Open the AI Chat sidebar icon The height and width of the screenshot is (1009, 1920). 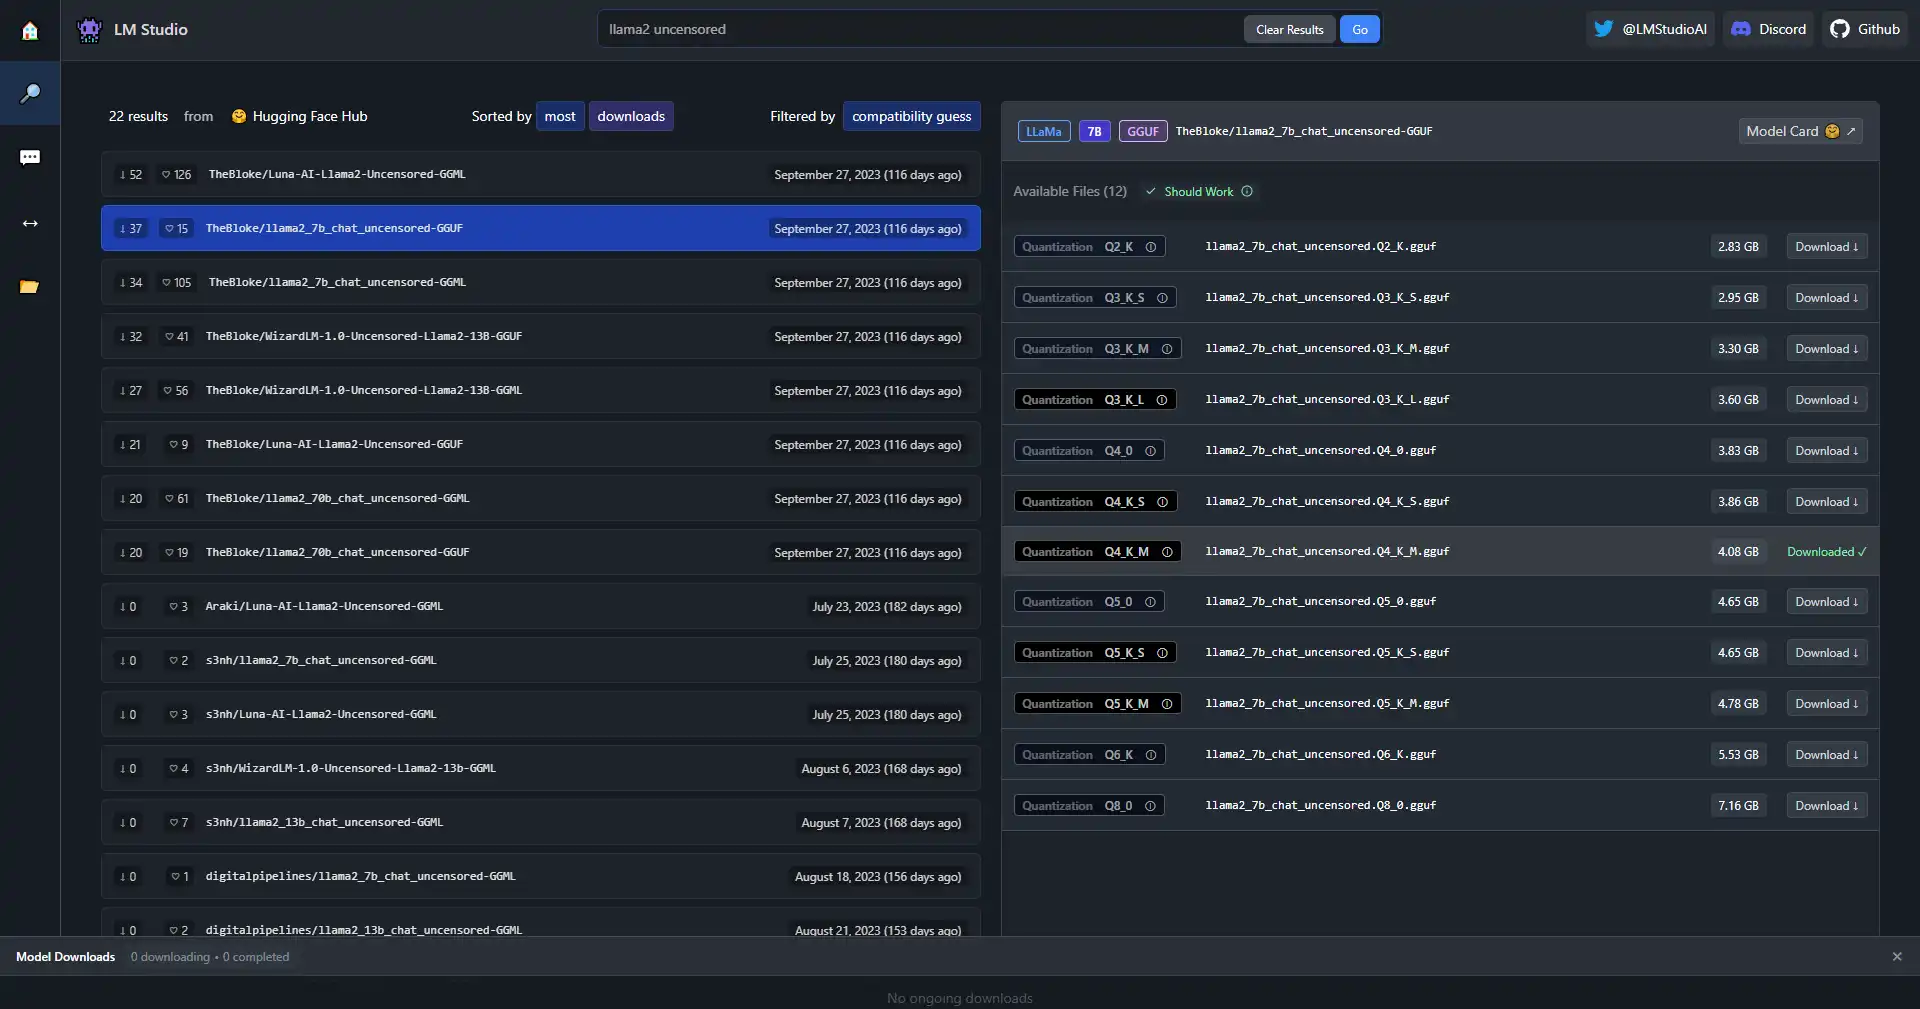30,158
